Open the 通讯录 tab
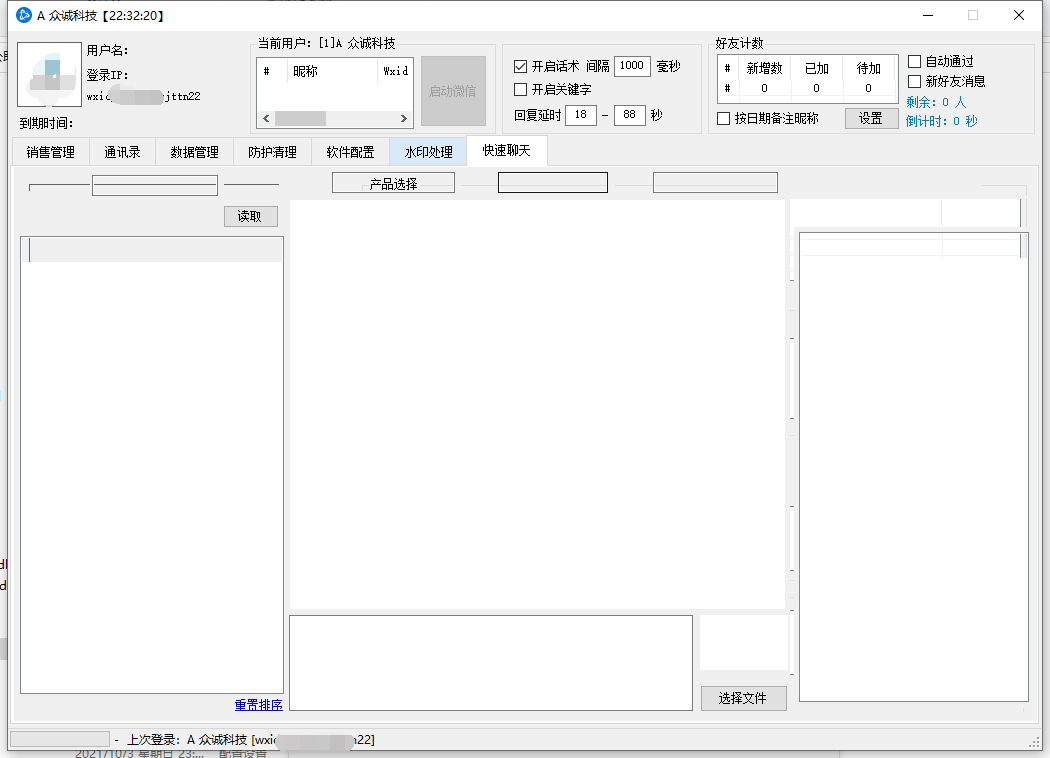1050x758 pixels. pyautogui.click(x=122, y=152)
